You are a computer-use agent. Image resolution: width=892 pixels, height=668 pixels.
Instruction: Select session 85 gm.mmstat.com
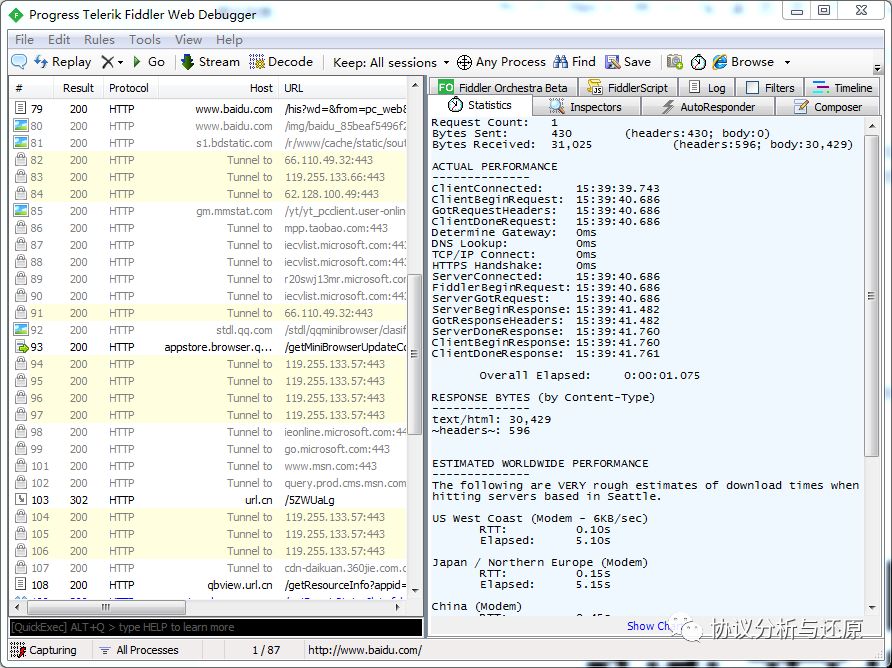pos(208,211)
